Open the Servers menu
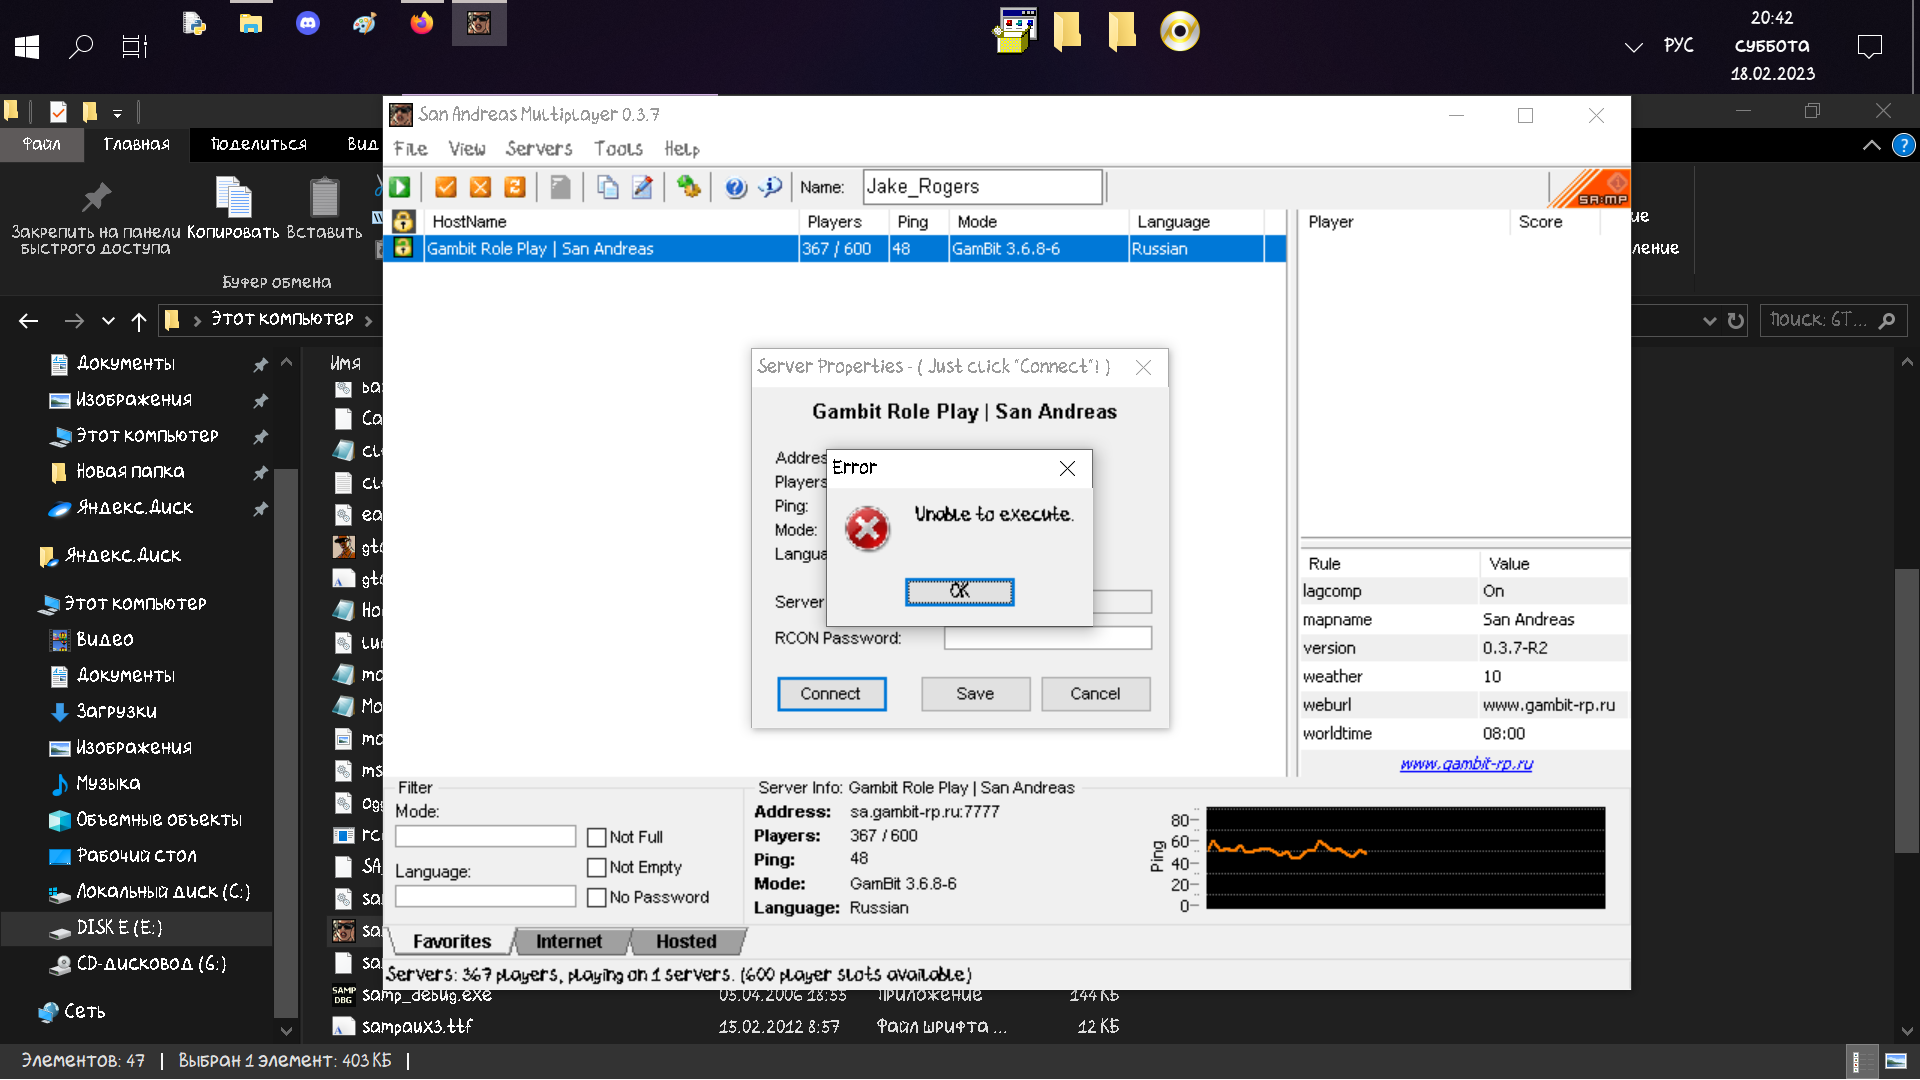This screenshot has width=1920, height=1080. [x=538, y=148]
